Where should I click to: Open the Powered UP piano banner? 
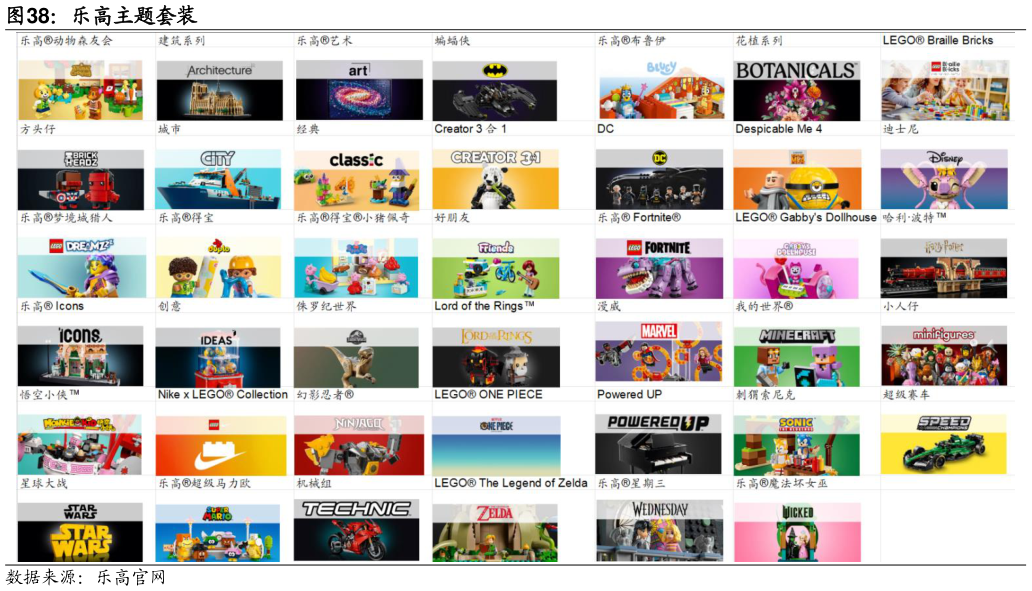(x=658, y=444)
